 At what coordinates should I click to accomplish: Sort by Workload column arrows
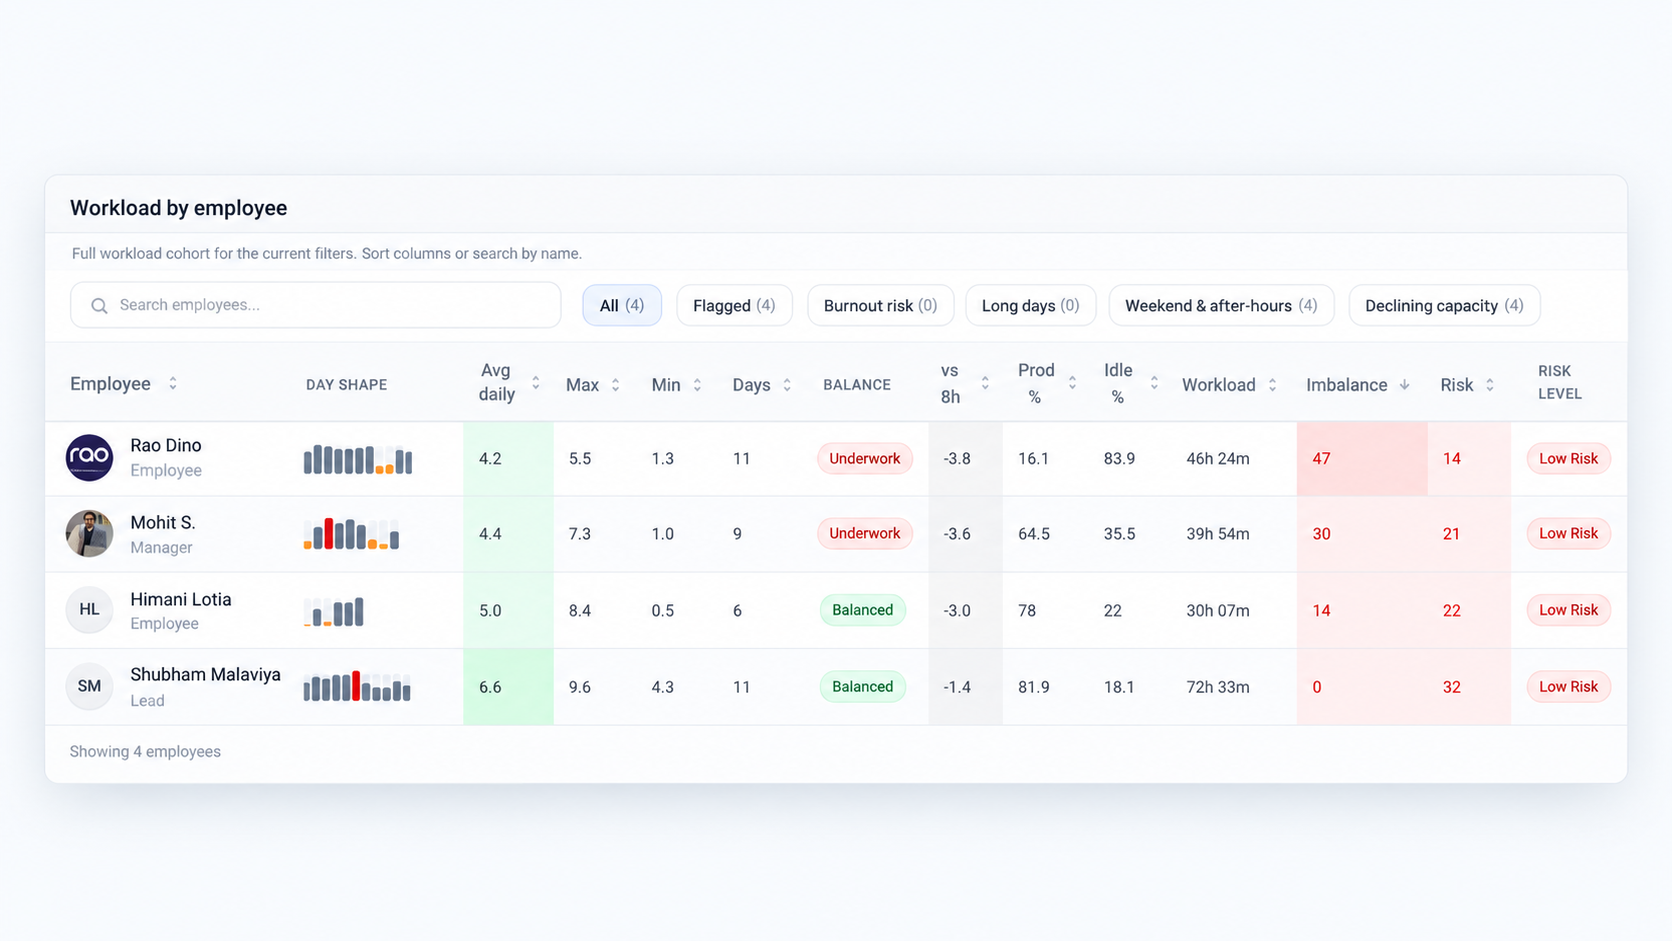pyautogui.click(x=1272, y=385)
